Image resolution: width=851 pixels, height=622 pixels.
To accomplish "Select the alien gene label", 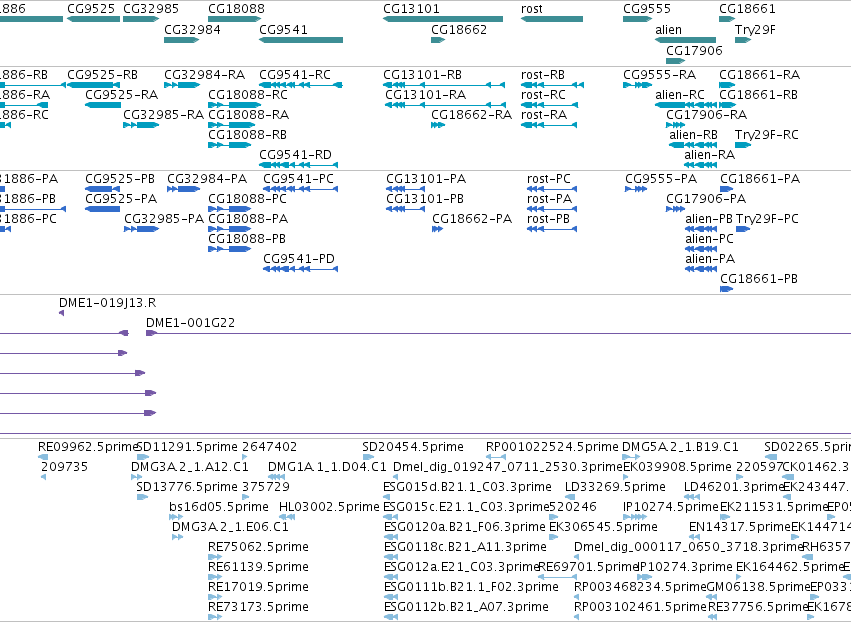I will (669, 29).
